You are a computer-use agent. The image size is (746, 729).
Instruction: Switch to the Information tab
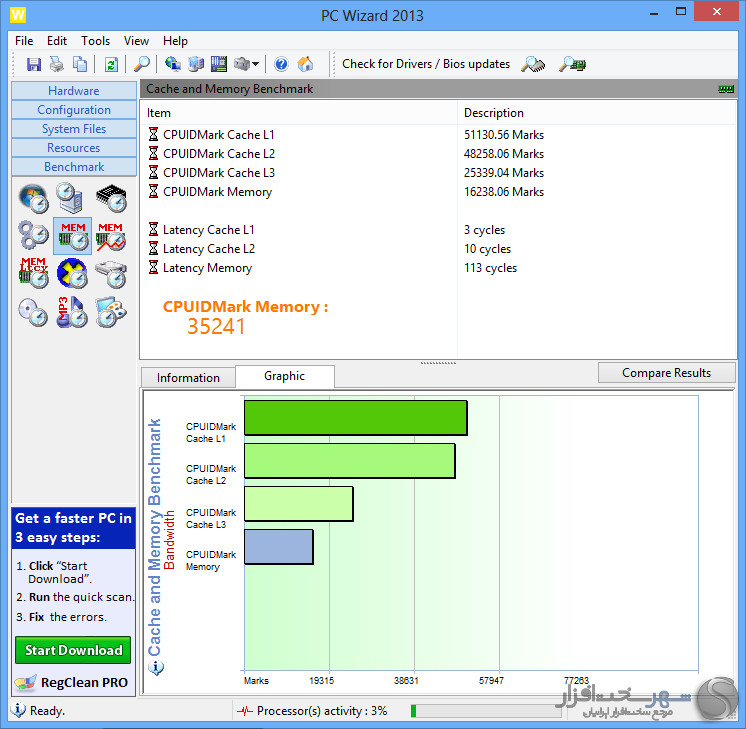pos(188,377)
